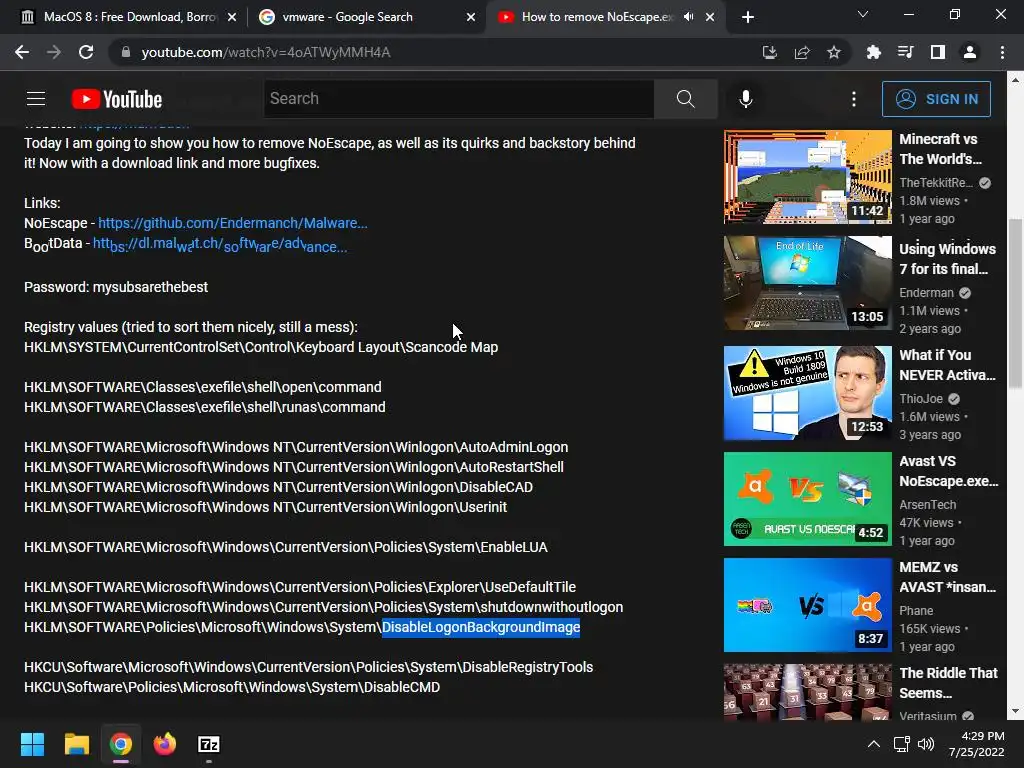
Task: Open Using Windows 7 video thumbnail
Action: (x=807, y=283)
